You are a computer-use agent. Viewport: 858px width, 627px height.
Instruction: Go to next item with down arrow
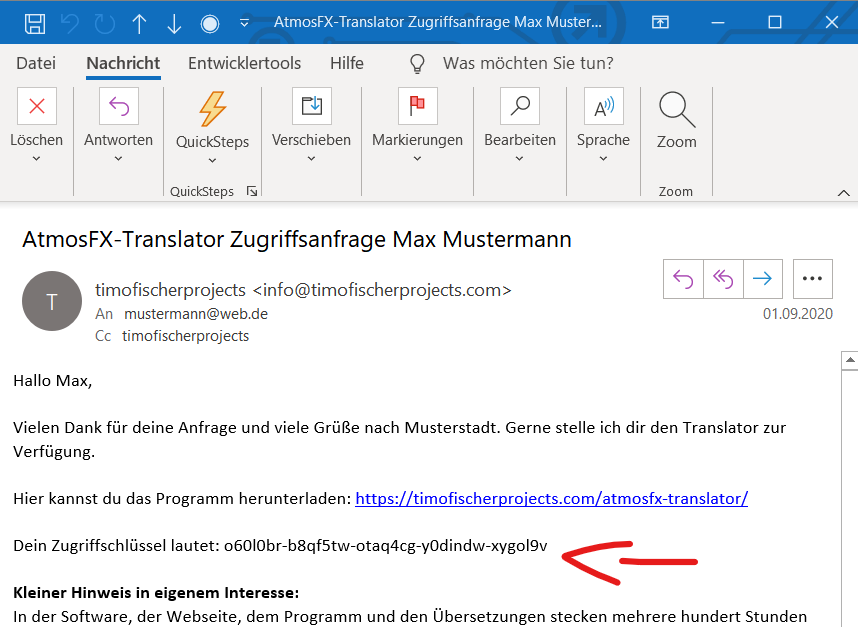(174, 24)
